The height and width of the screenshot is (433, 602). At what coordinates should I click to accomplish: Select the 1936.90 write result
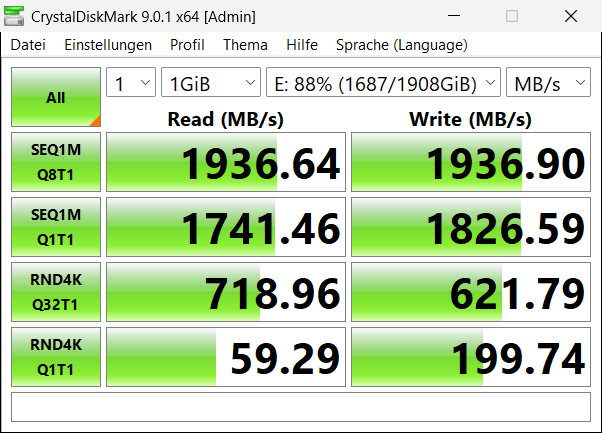[471, 162]
